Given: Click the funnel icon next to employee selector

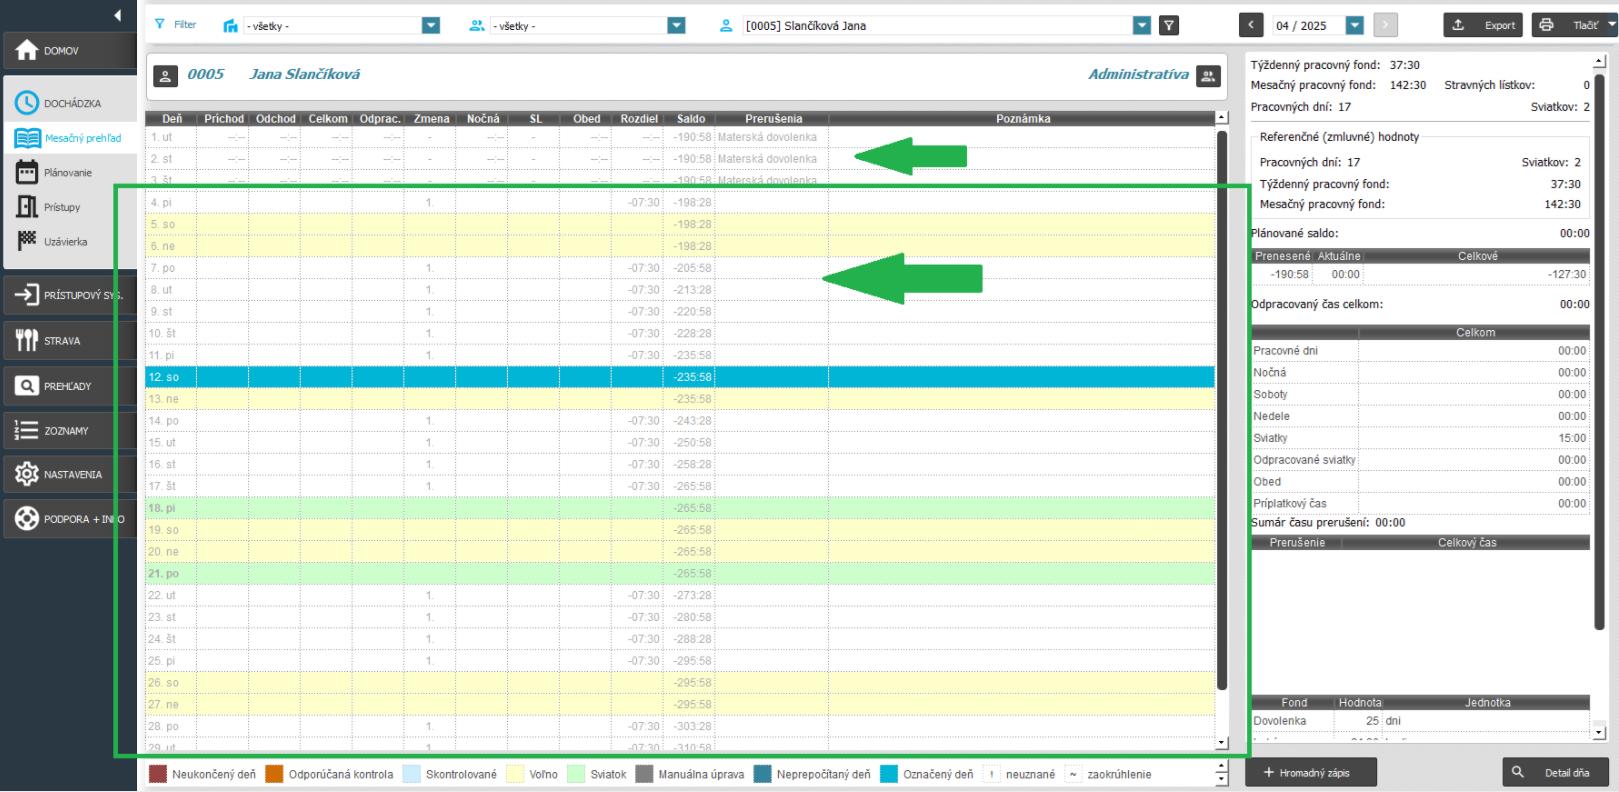Looking at the screenshot, I should [x=1168, y=26].
